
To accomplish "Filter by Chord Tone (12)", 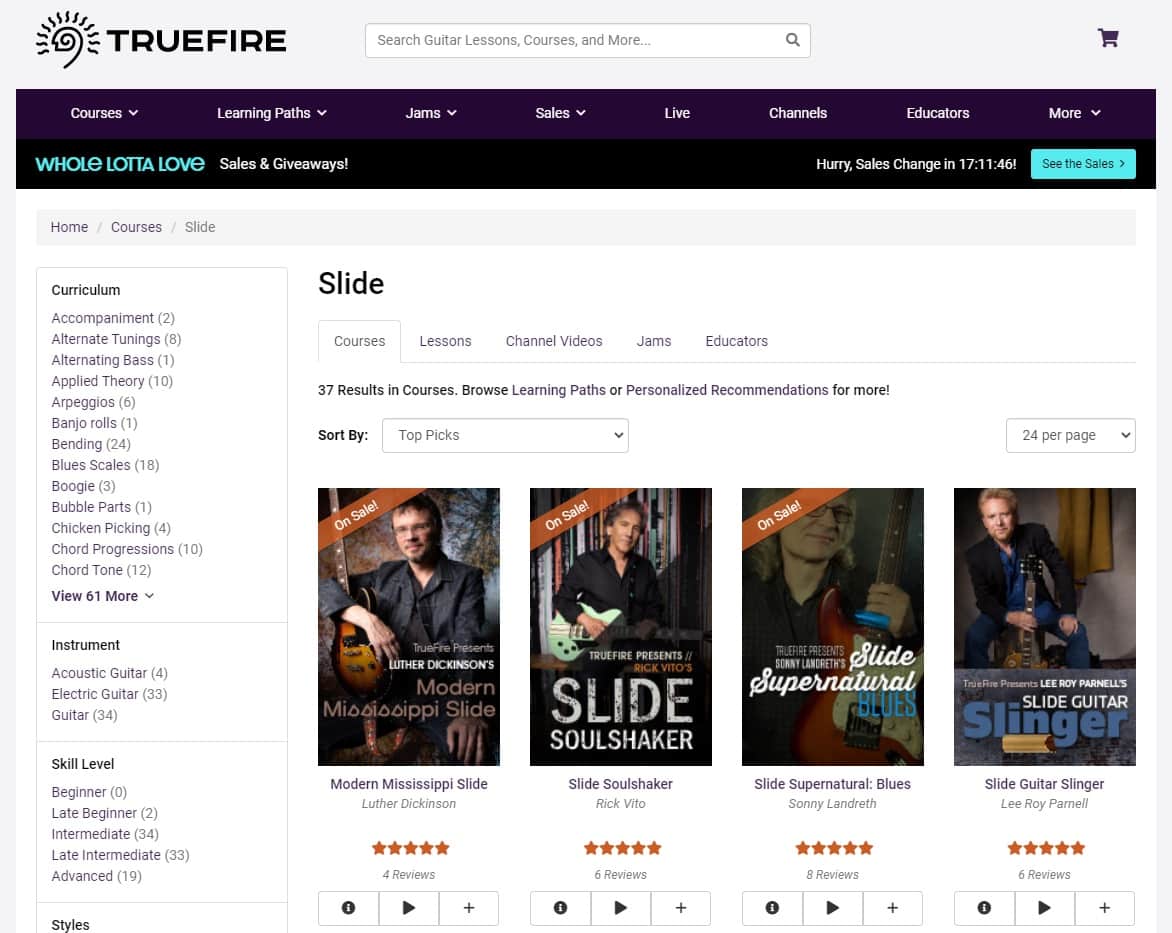I will 101,570.
